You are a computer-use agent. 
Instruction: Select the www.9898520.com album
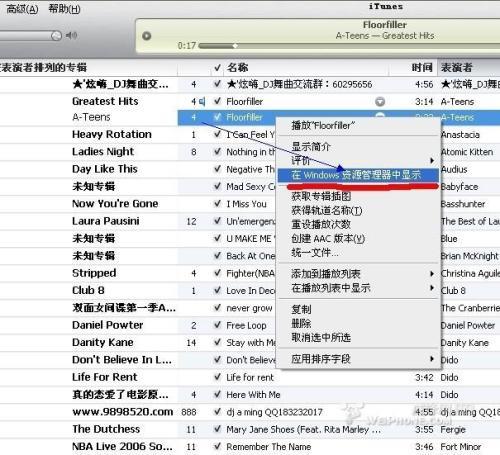[123, 412]
